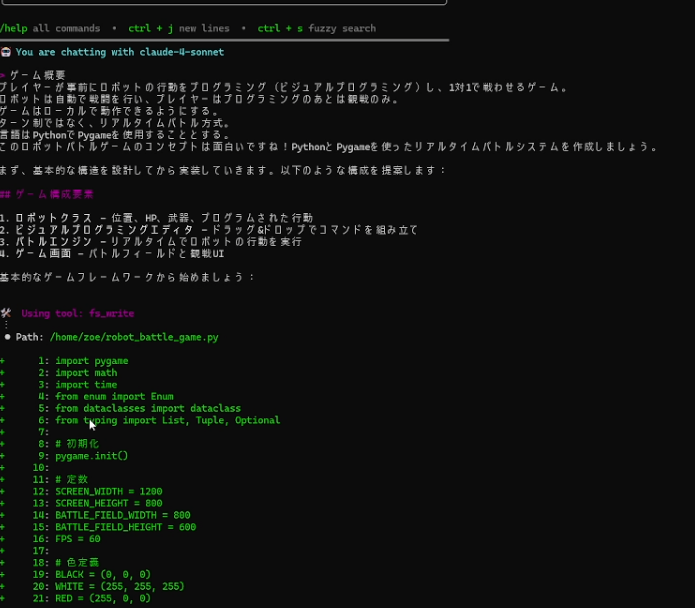Click the 'ゲーム概要' prompt line
The image size is (695, 608).
point(38,75)
